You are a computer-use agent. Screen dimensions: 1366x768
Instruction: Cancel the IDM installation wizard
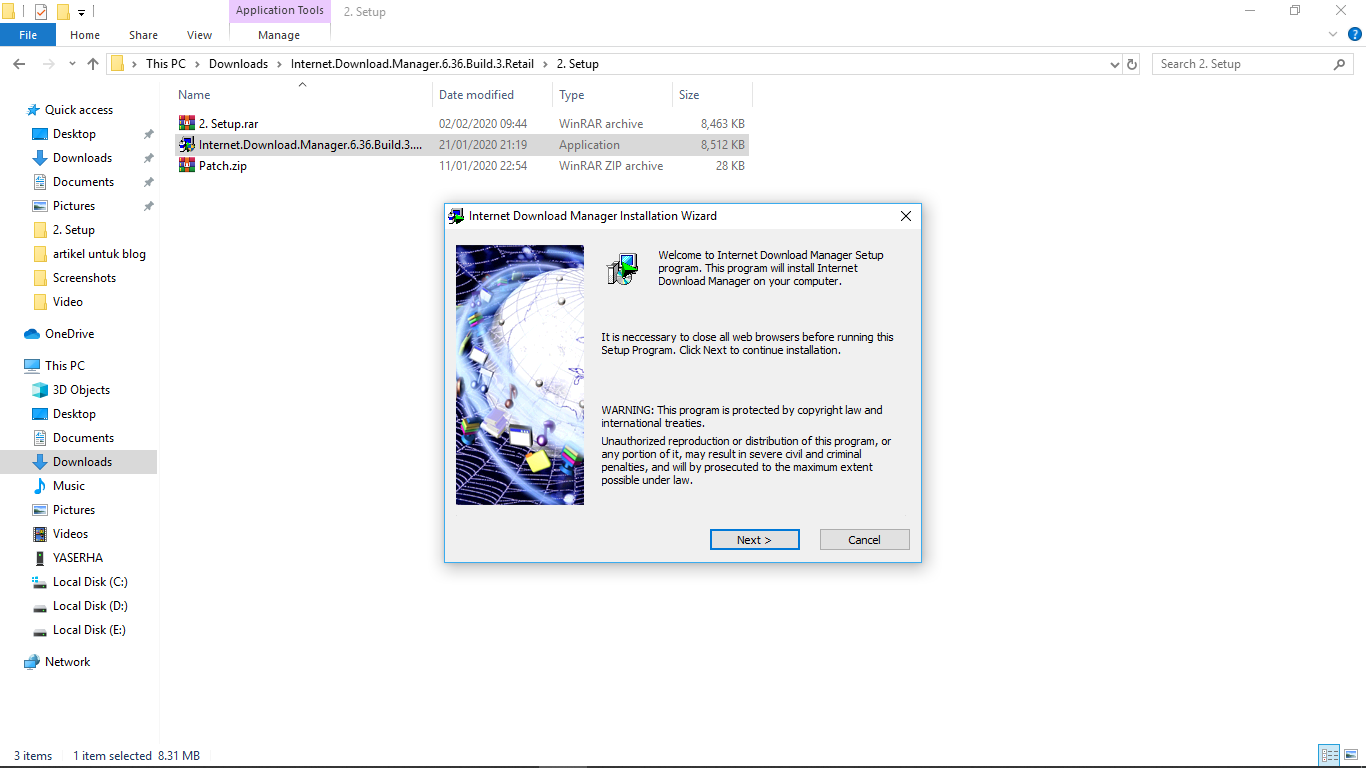864,540
